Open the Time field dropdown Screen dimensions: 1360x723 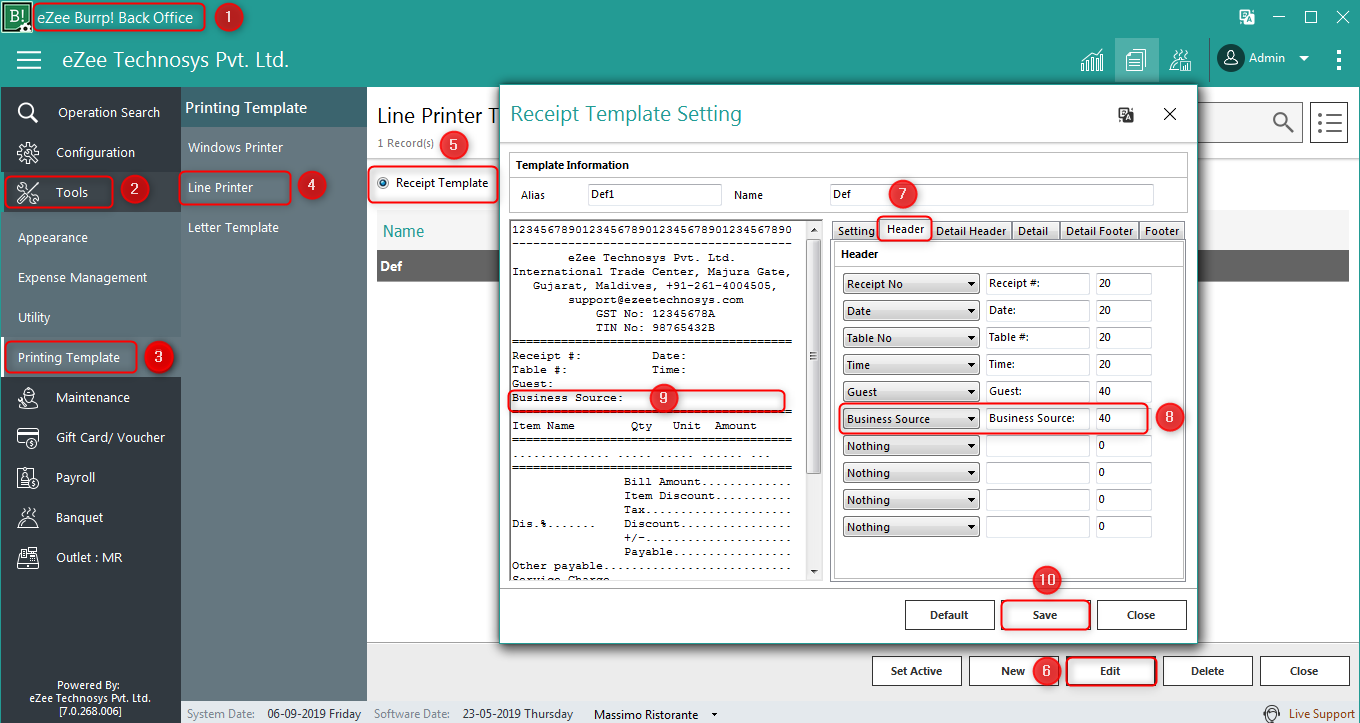[911, 365]
